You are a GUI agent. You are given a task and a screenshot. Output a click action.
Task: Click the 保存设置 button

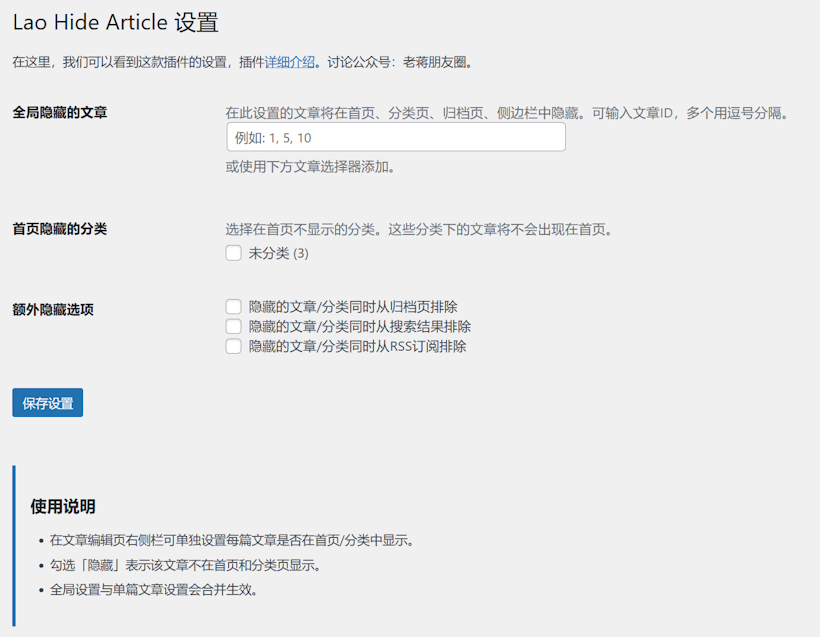click(47, 402)
